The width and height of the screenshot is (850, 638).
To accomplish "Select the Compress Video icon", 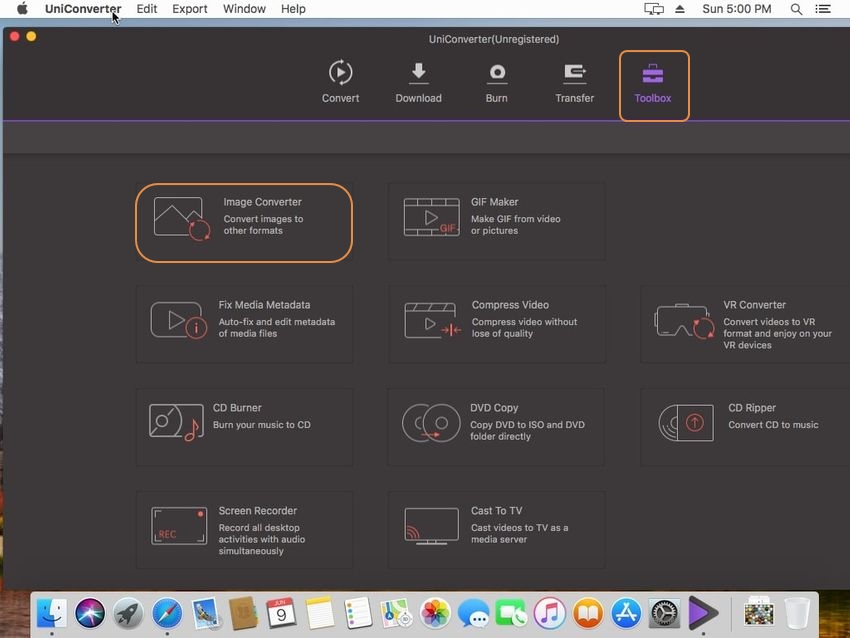I will click(431, 320).
